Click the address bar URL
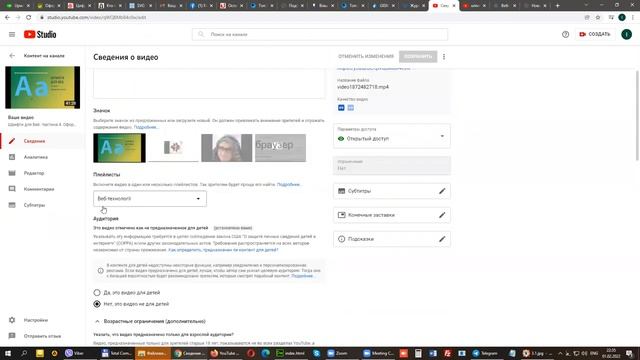The image size is (640, 360). coord(96,18)
